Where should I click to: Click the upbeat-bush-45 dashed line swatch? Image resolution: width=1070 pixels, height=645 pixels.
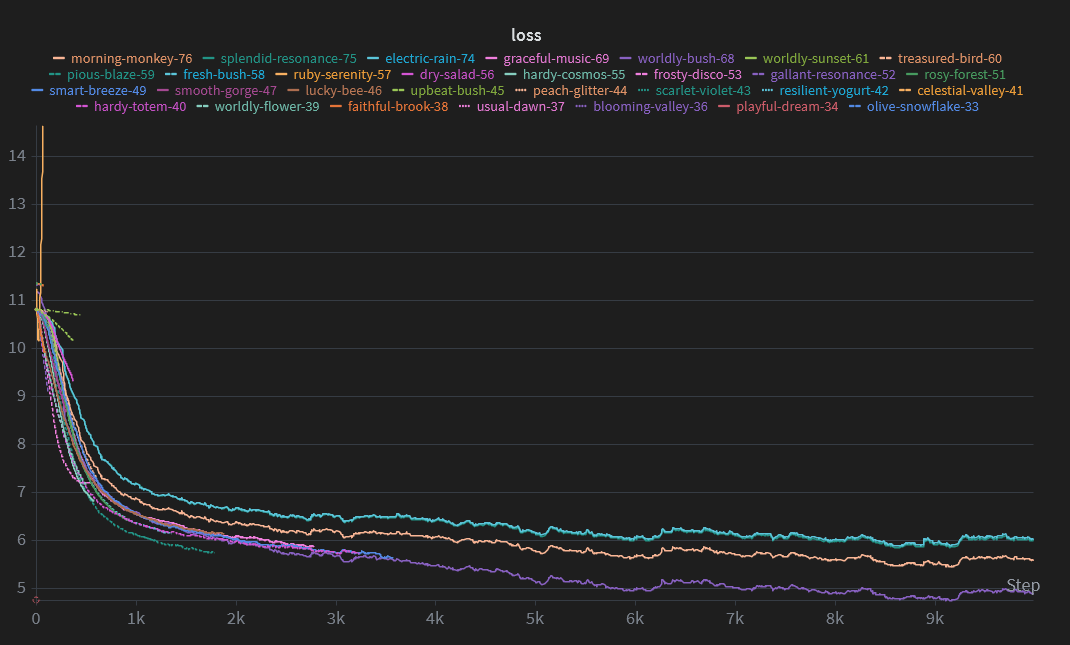click(399, 91)
